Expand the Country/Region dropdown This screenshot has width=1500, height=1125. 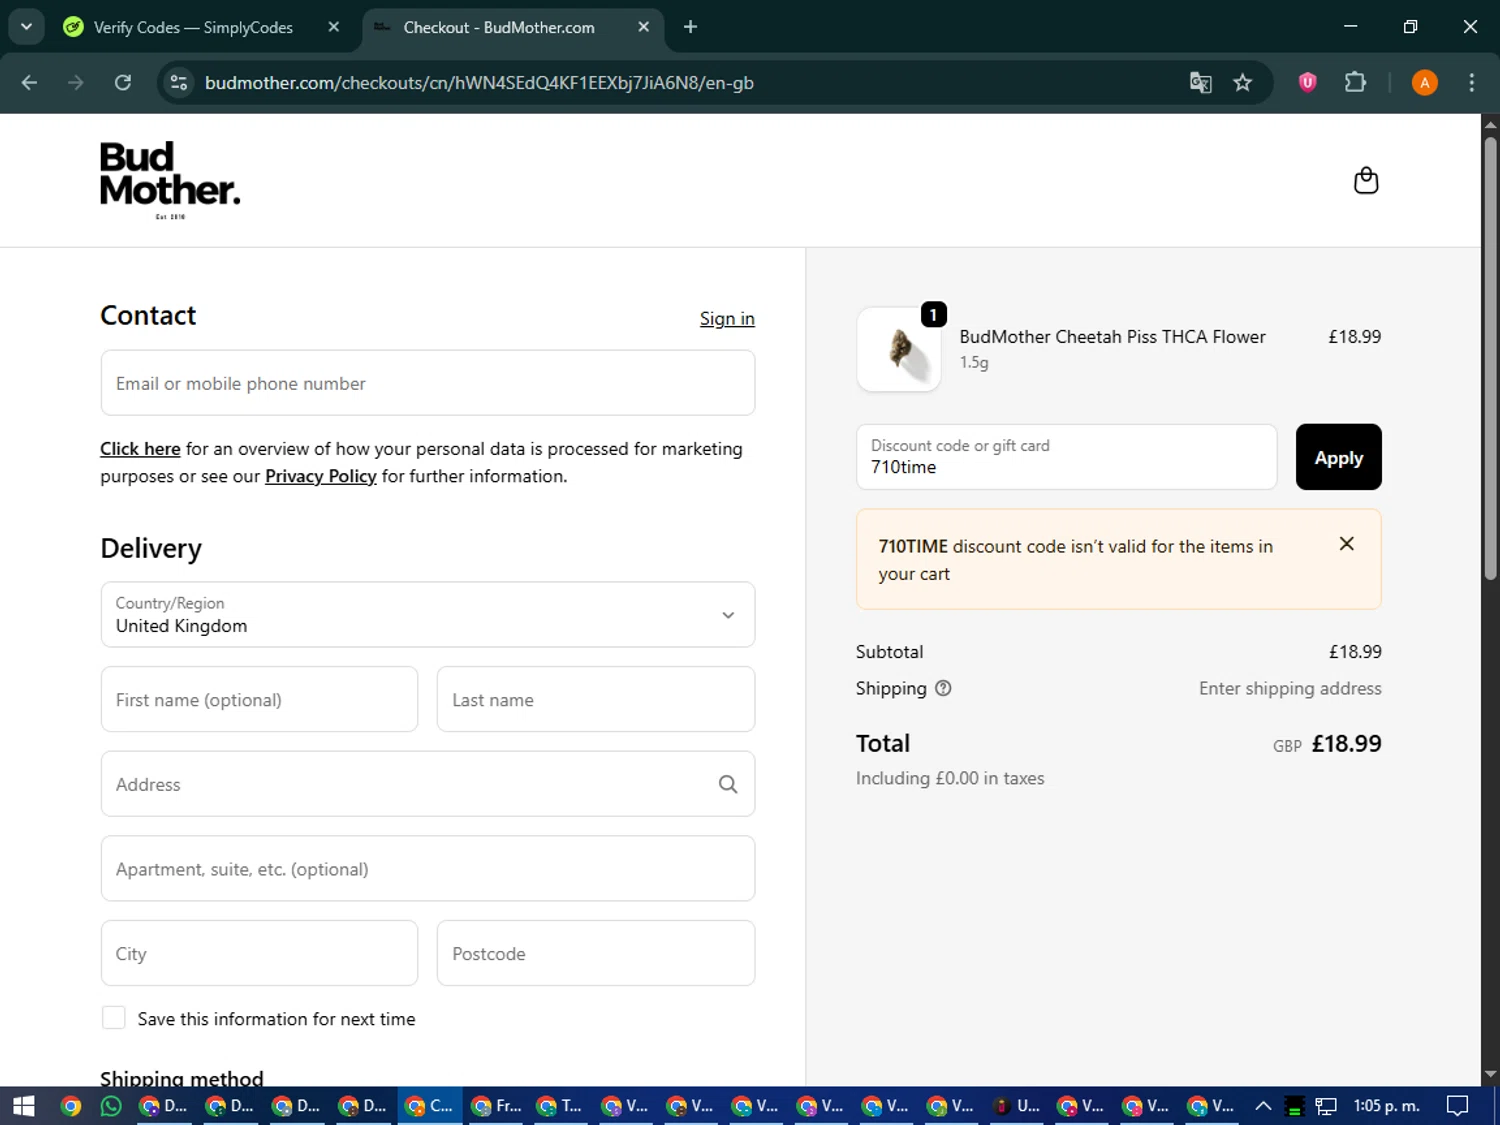pos(428,615)
